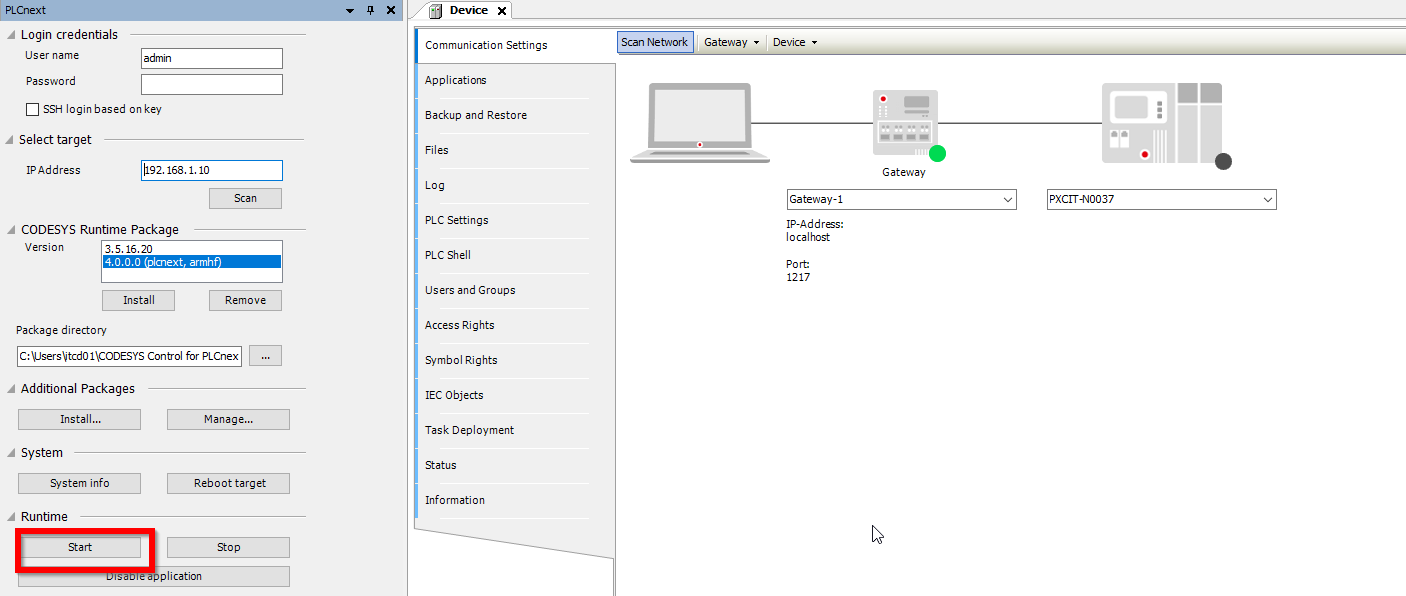Open the Gateway-1 combo box

1007,199
